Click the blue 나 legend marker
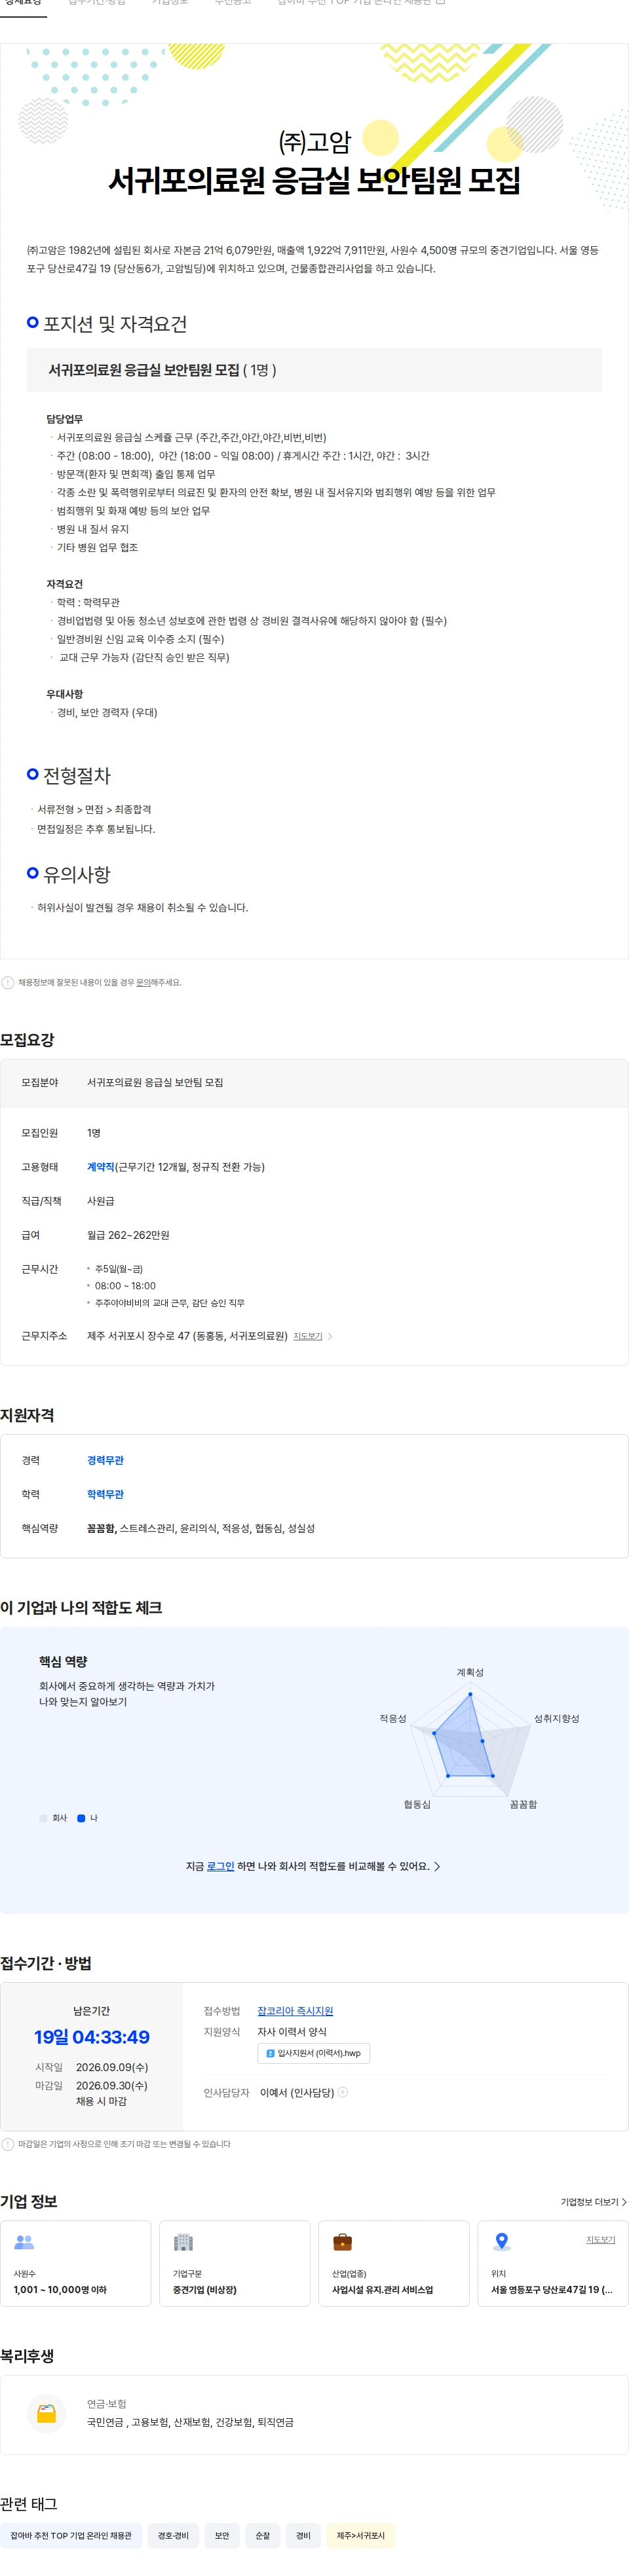629x2576 pixels. (81, 1818)
